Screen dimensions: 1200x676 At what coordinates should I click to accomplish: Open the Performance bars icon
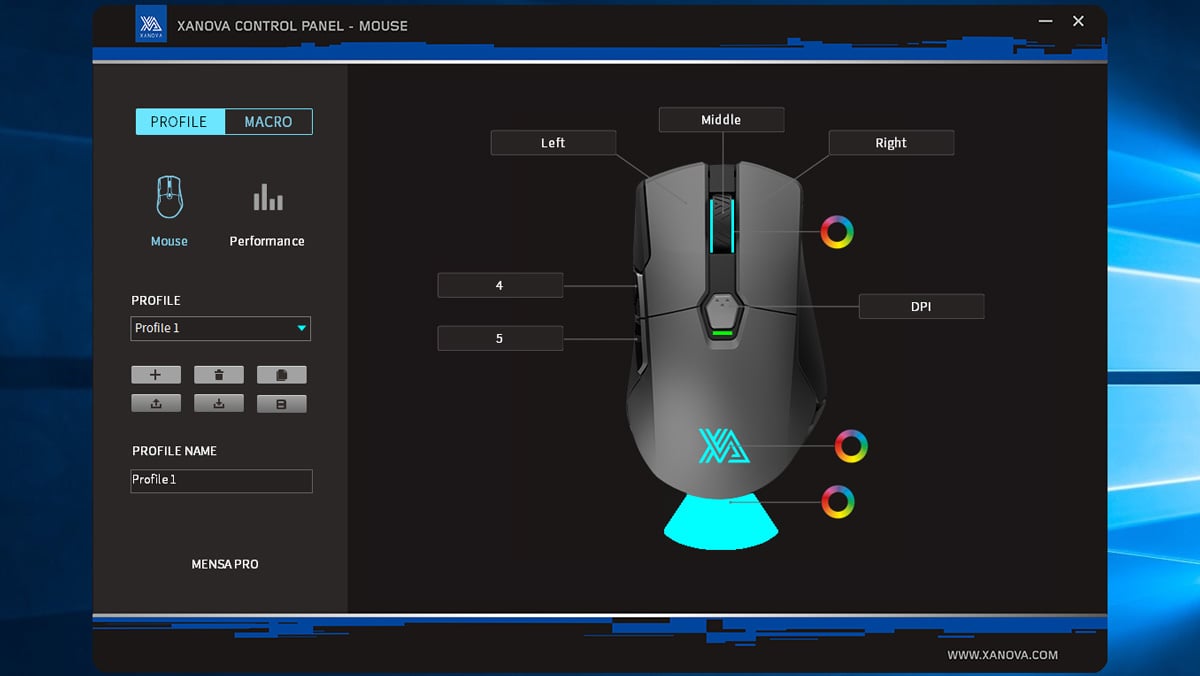pos(267,197)
